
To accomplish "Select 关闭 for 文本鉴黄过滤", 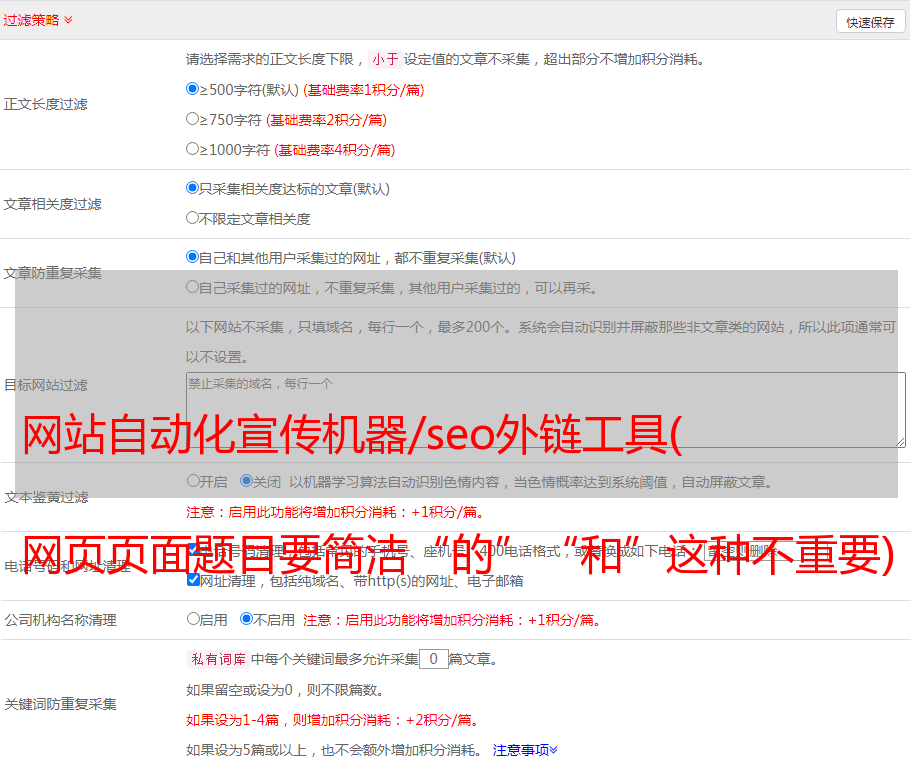I will pos(246,481).
